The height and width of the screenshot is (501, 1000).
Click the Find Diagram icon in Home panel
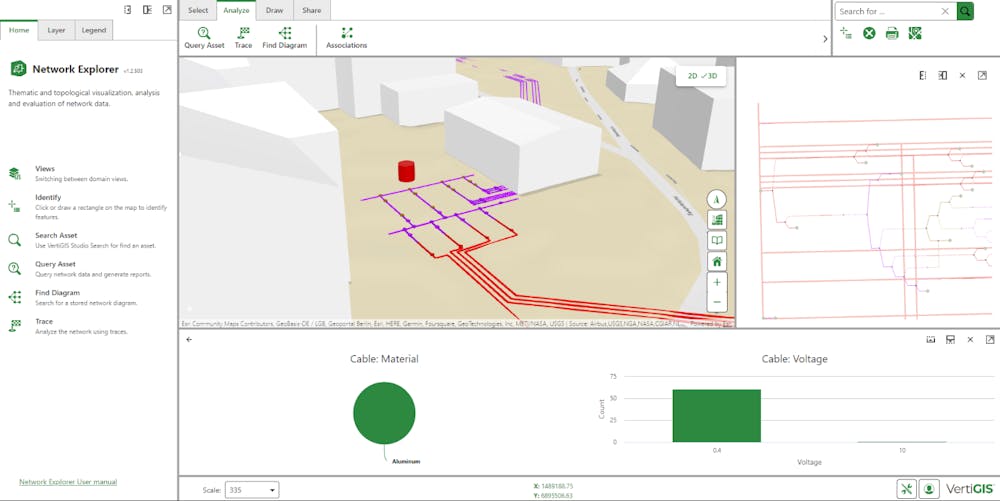15,297
